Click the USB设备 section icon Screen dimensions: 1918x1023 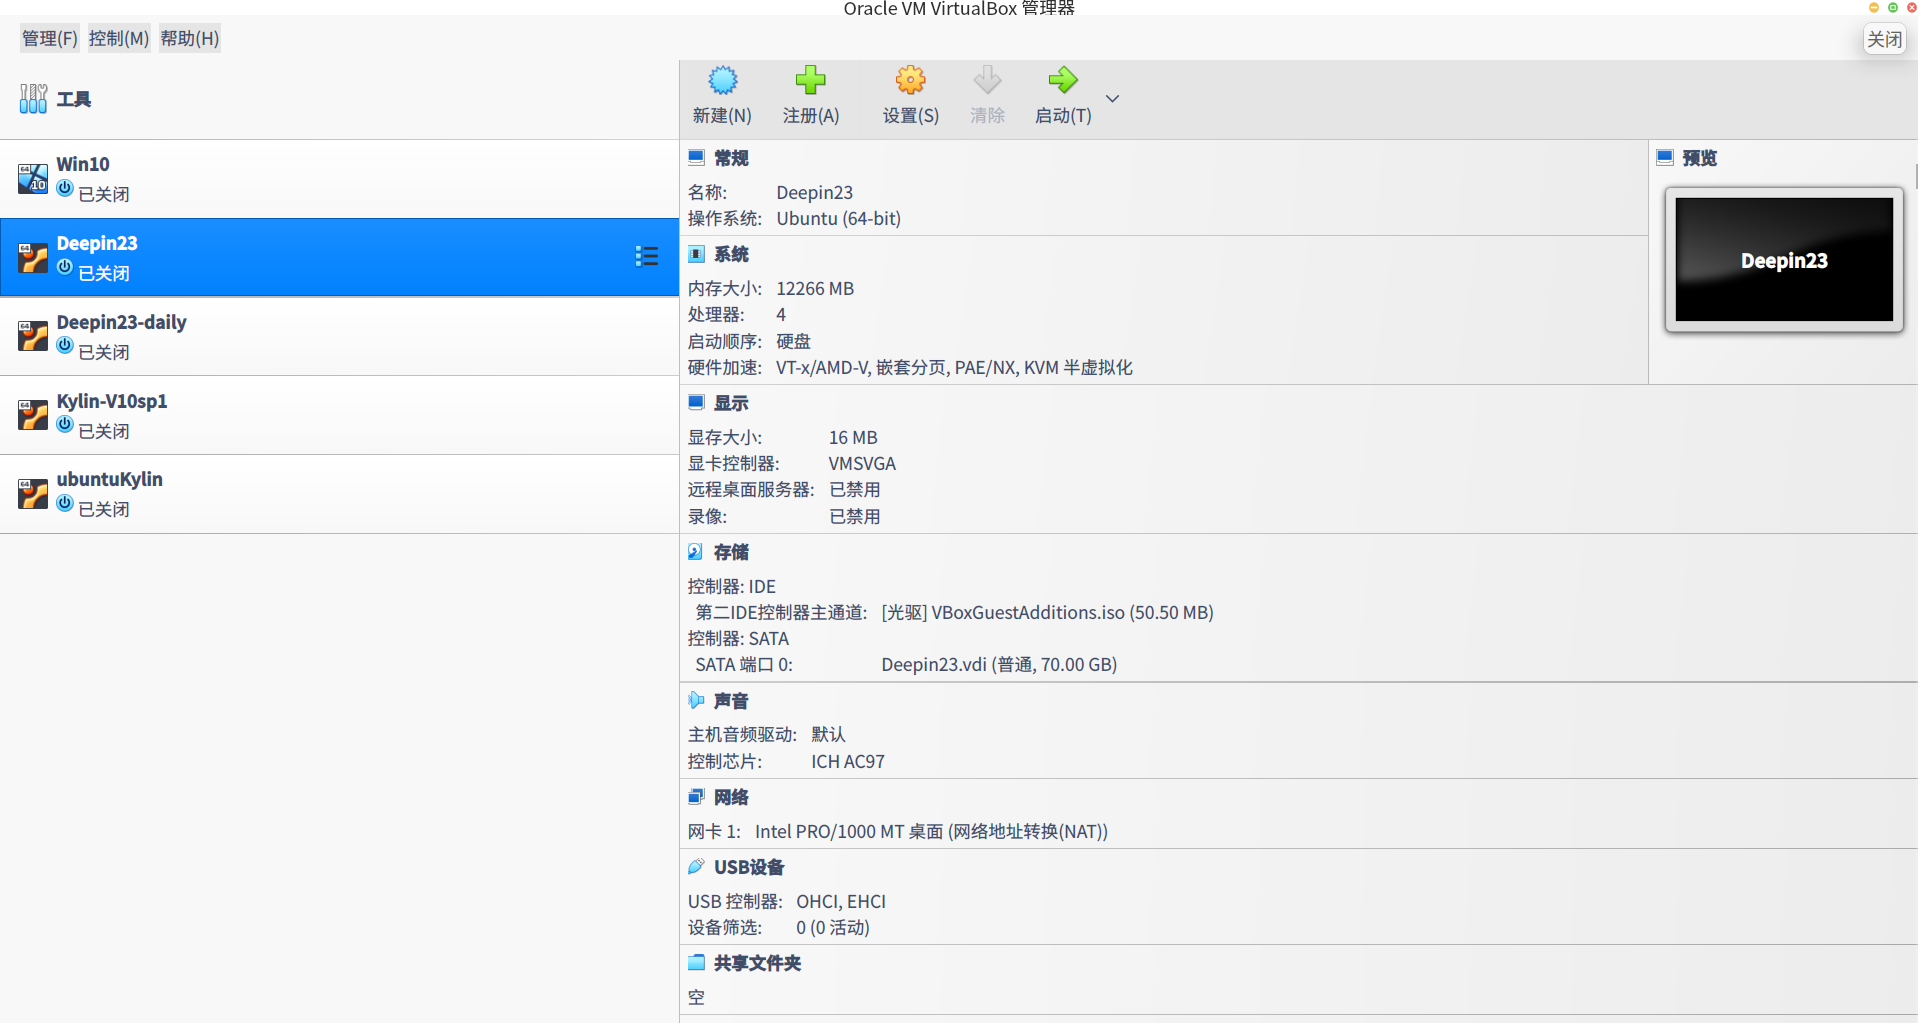tap(697, 866)
